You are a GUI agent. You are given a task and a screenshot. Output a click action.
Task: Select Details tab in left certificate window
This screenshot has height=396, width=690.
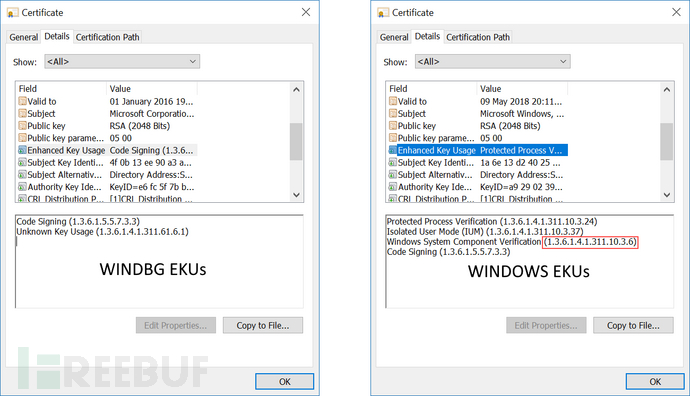click(x=57, y=37)
